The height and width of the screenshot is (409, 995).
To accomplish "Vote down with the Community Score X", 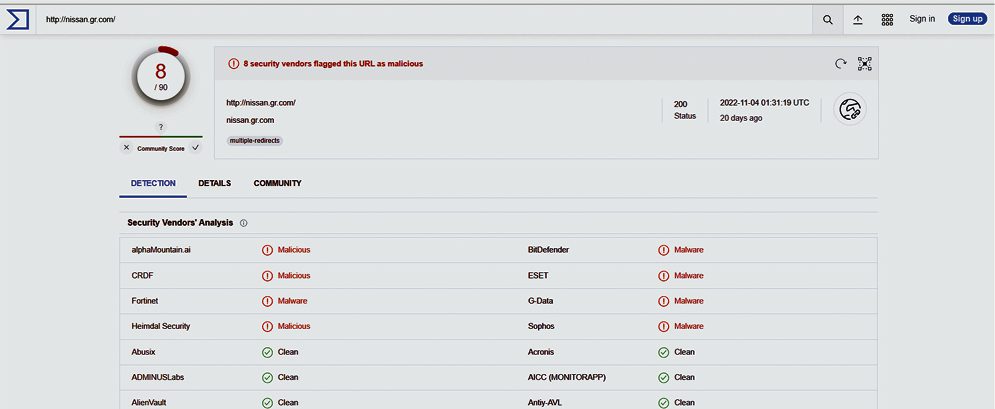I will coord(126,147).
